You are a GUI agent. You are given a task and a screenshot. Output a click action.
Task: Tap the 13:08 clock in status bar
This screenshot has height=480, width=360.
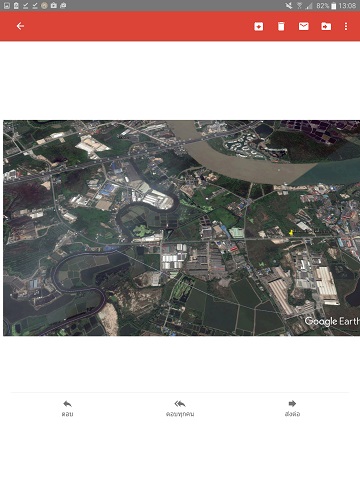click(347, 6)
